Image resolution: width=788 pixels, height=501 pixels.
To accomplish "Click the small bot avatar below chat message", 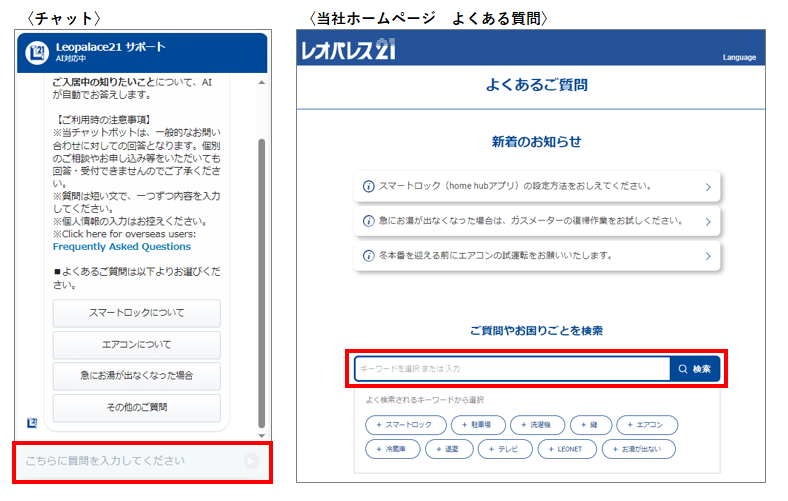I will (32, 423).
